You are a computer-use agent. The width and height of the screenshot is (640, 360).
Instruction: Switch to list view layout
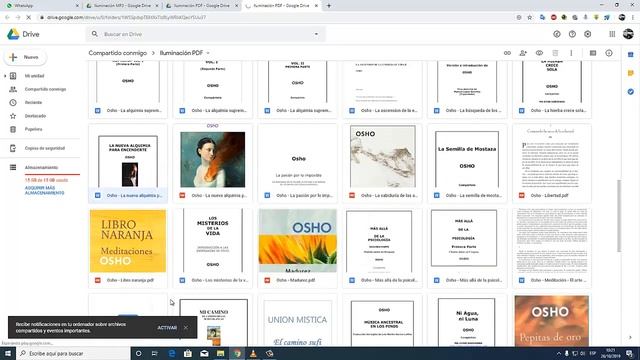593,53
